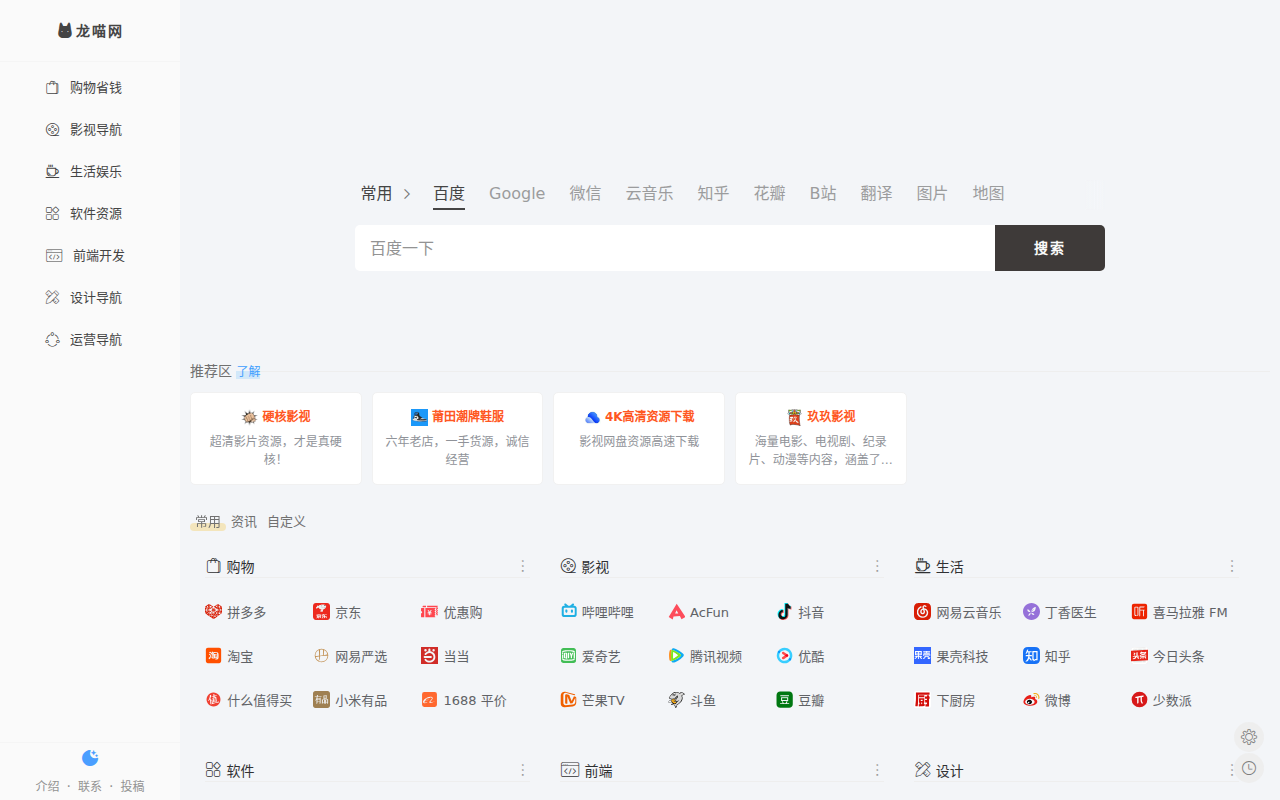Click the 当当 icon
1280x800 pixels.
429,656
